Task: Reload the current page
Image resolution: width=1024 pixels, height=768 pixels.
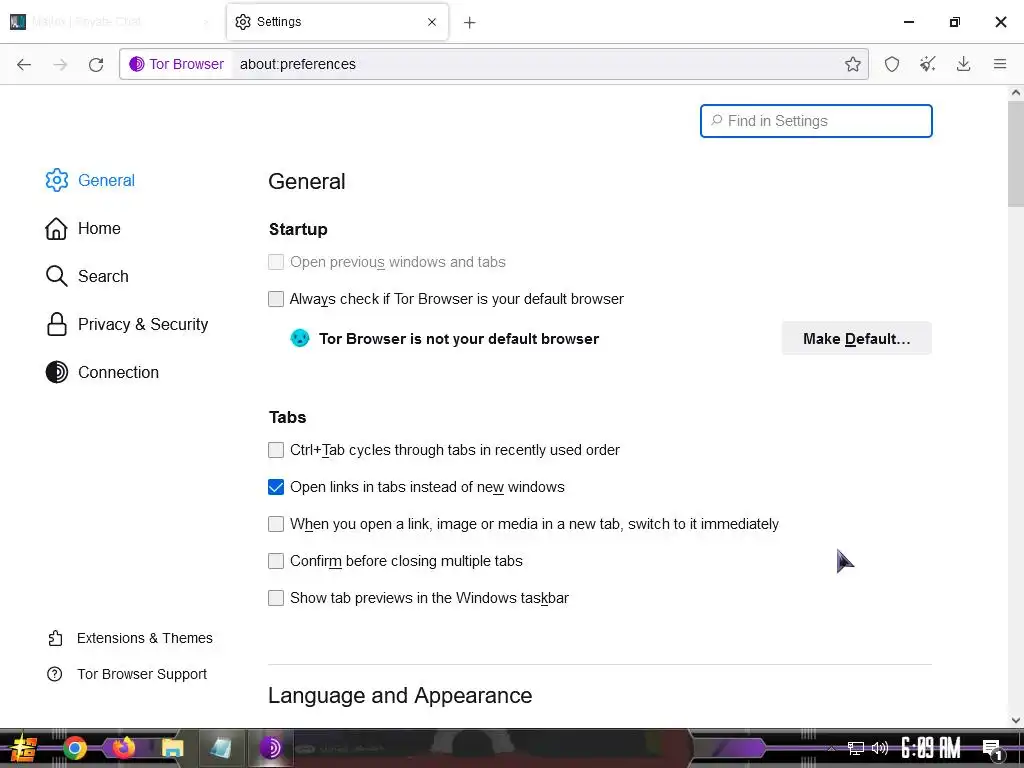Action: pos(96,64)
